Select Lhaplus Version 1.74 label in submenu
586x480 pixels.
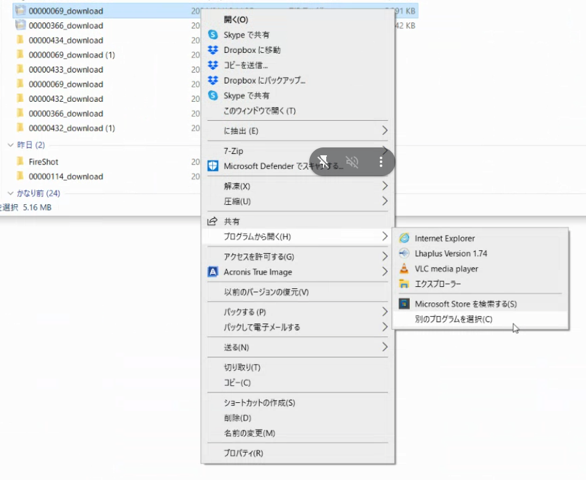(451, 253)
